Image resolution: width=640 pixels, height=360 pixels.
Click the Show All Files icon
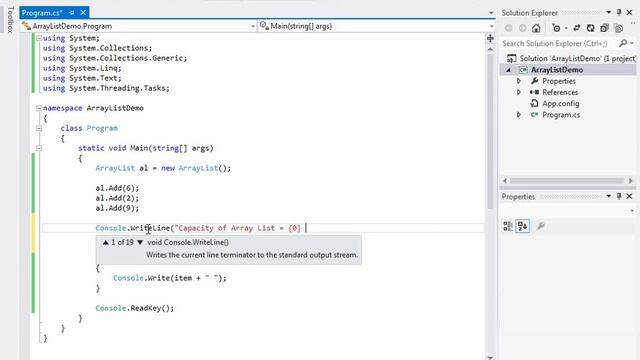click(619, 28)
